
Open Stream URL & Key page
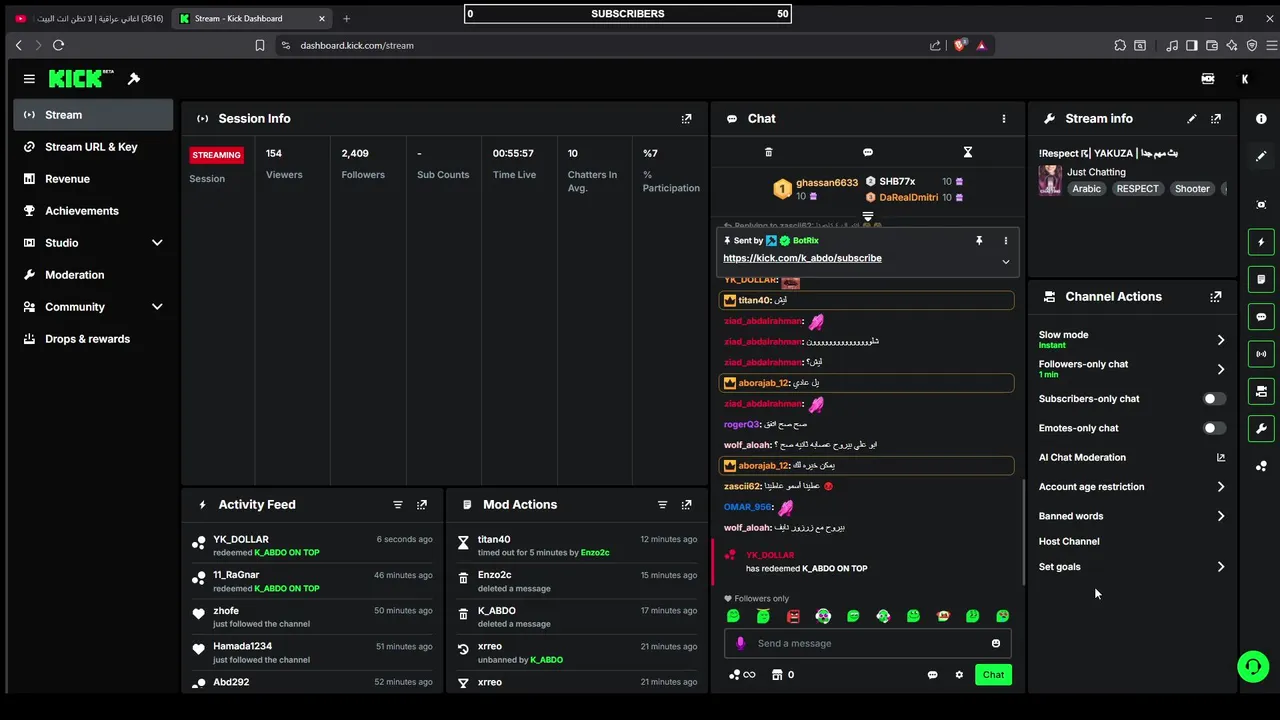(x=94, y=147)
